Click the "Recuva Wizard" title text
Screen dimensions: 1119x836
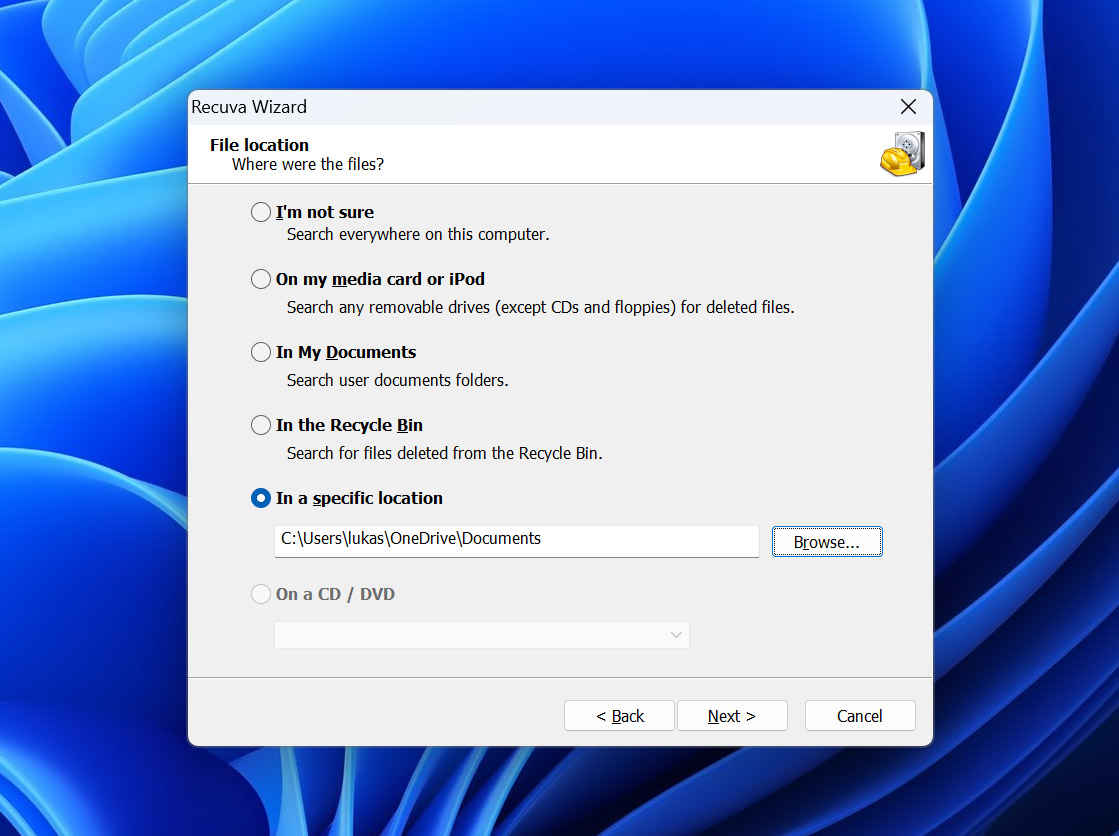tap(249, 107)
